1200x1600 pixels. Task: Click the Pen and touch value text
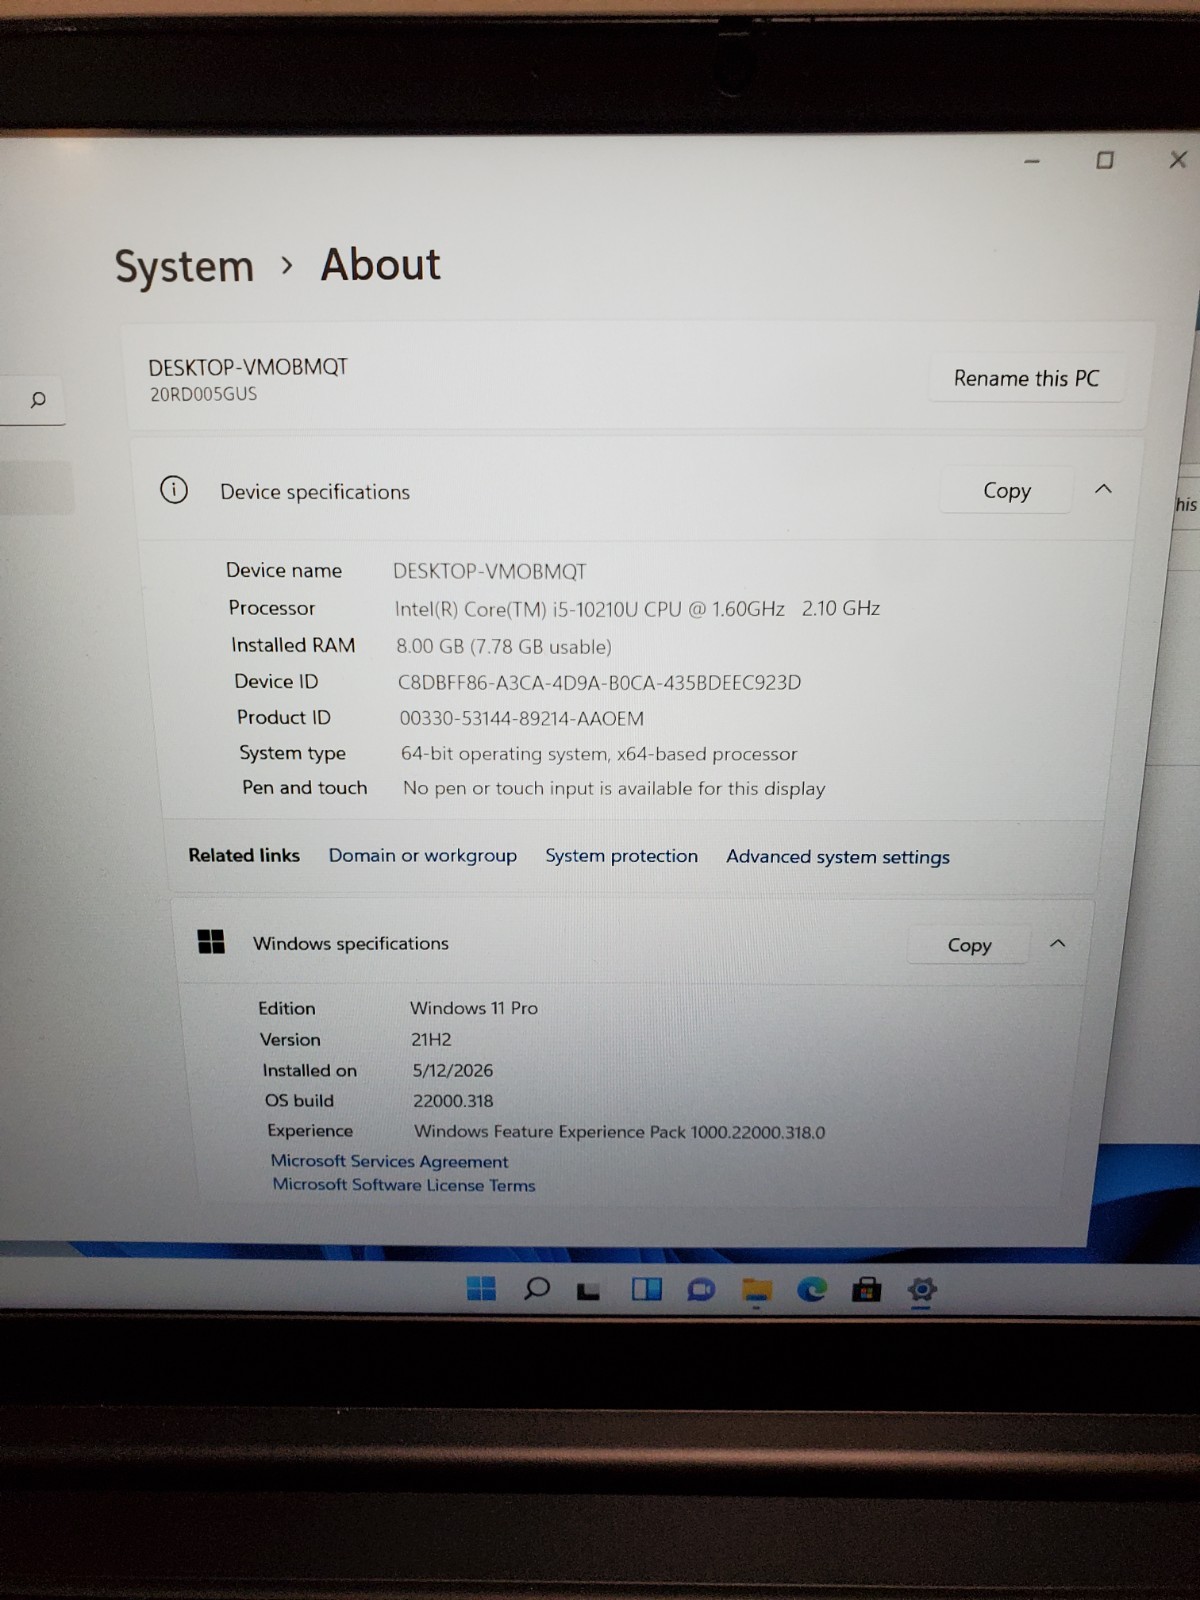[x=614, y=789]
